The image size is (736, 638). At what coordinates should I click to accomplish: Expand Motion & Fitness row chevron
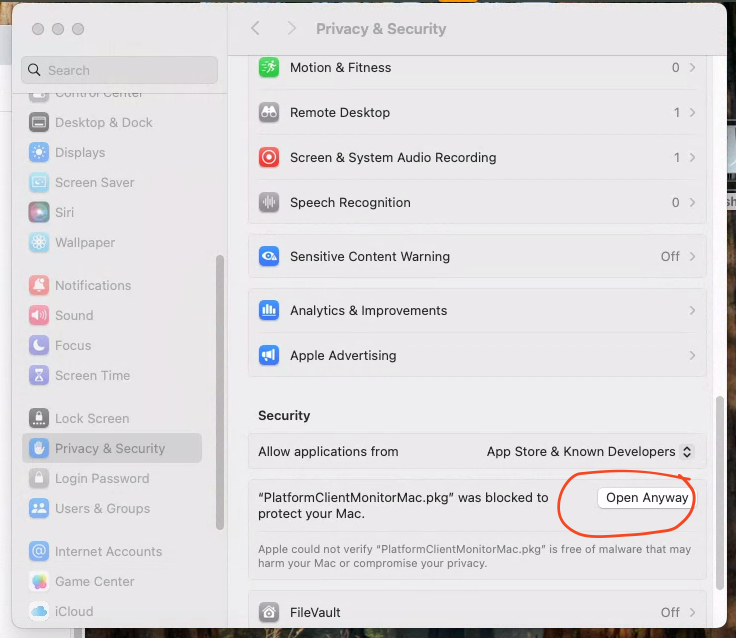click(692, 68)
